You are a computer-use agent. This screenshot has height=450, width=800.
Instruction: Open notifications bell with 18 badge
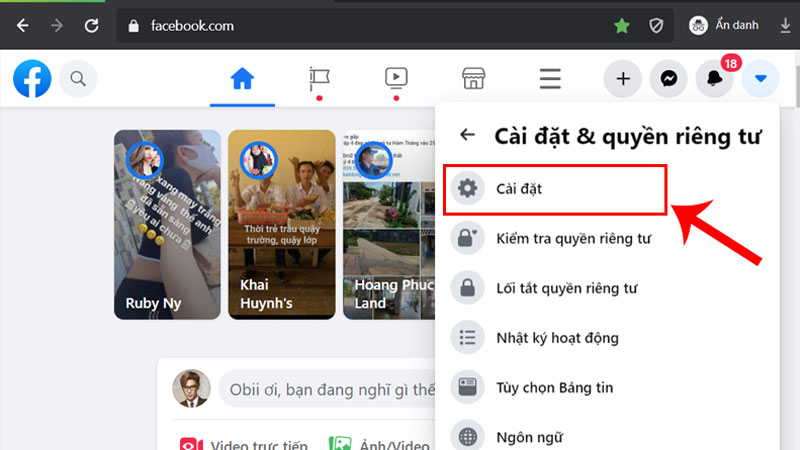[x=714, y=79]
